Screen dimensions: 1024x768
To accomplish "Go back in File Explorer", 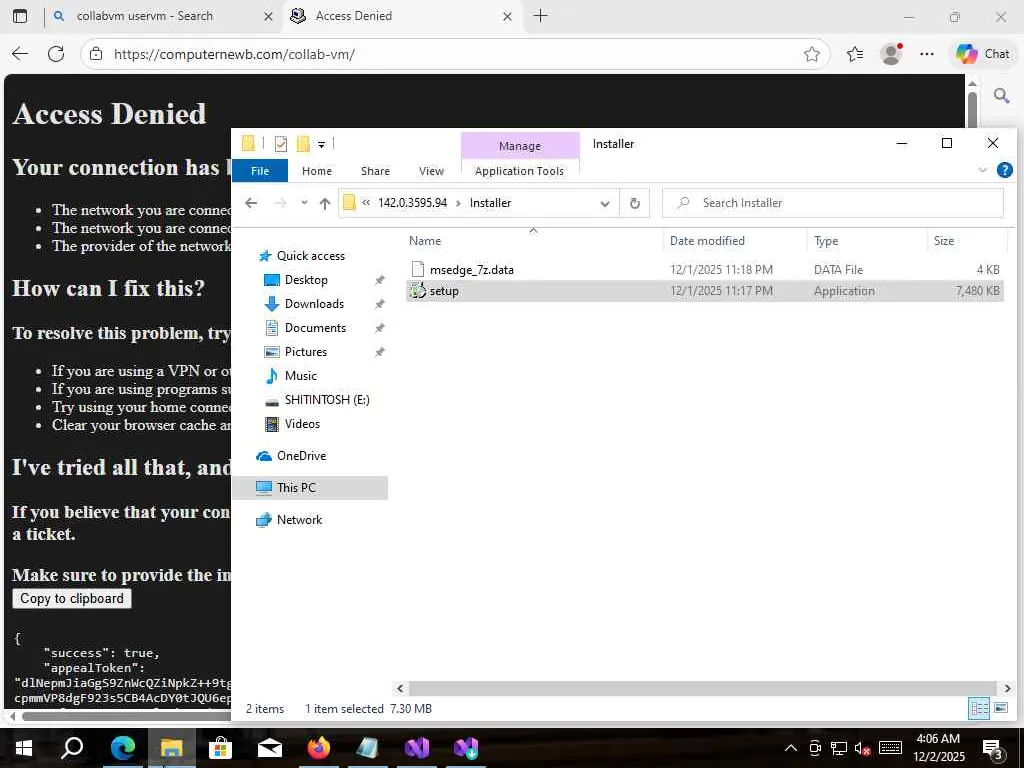I will [251, 203].
